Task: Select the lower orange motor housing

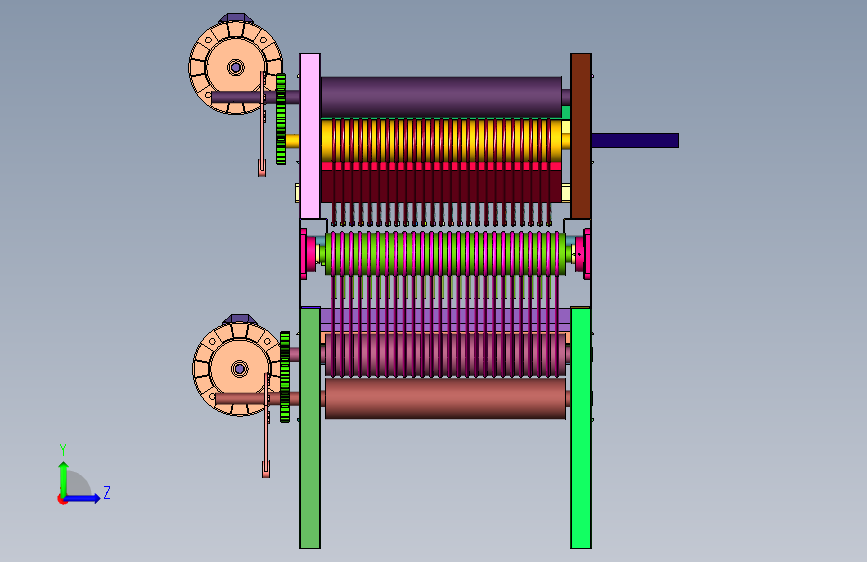Action: (x=238, y=368)
